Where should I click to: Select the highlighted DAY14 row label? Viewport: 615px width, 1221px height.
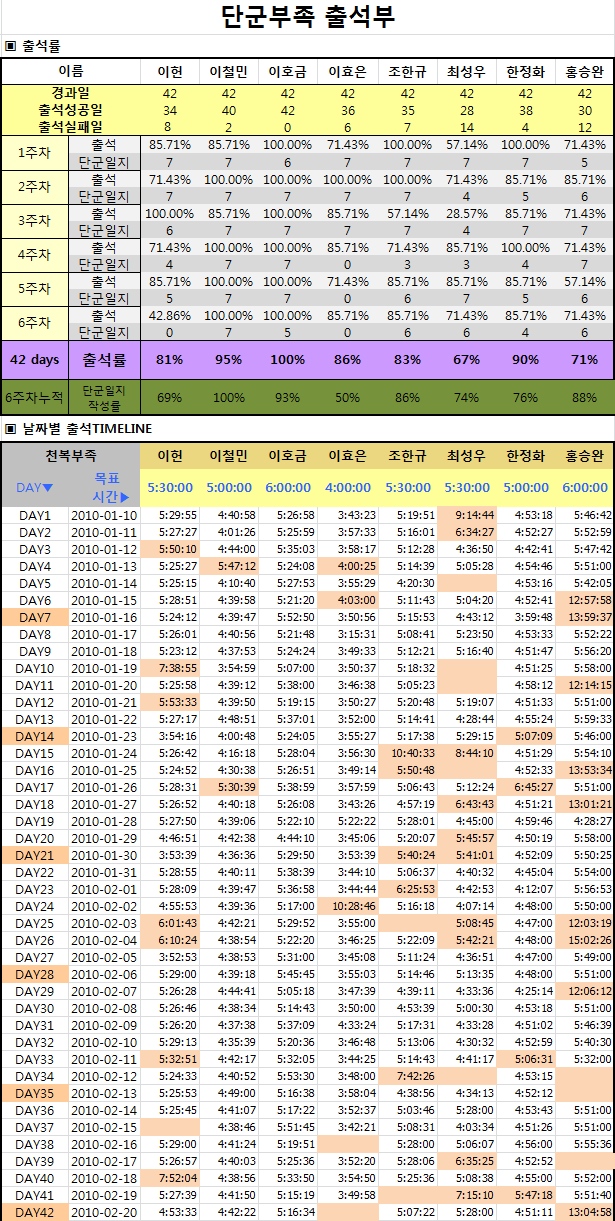[35, 736]
